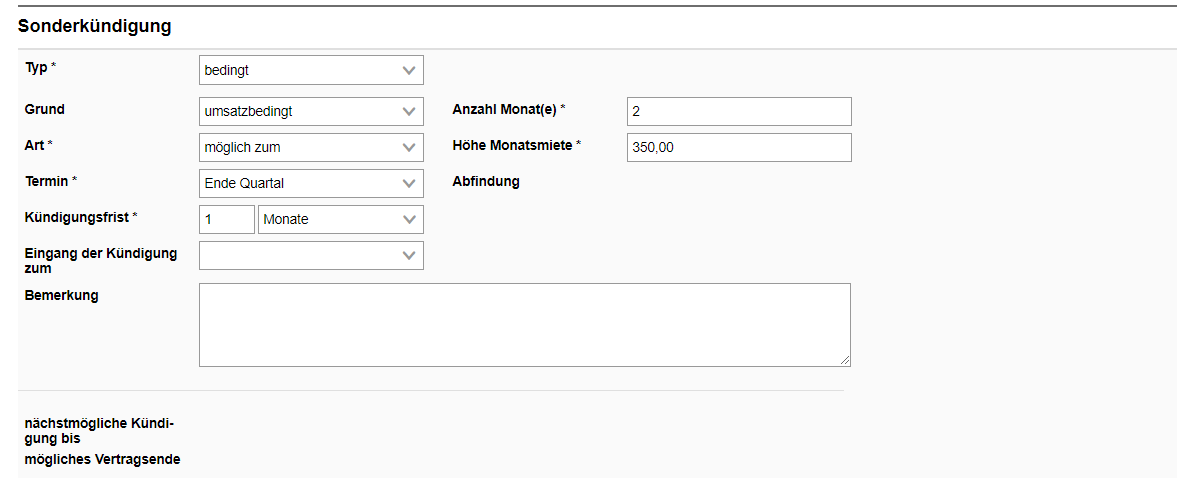
Task: Click the Abfindung label
Action: click(486, 182)
